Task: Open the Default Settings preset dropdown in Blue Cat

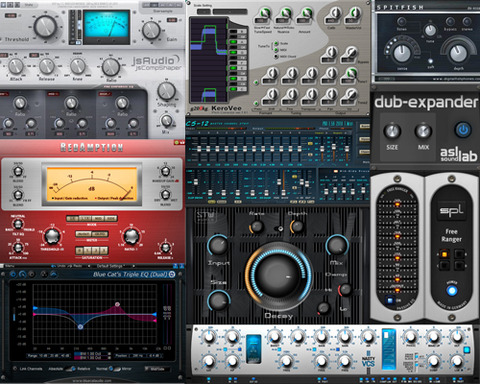Action: (x=112, y=266)
